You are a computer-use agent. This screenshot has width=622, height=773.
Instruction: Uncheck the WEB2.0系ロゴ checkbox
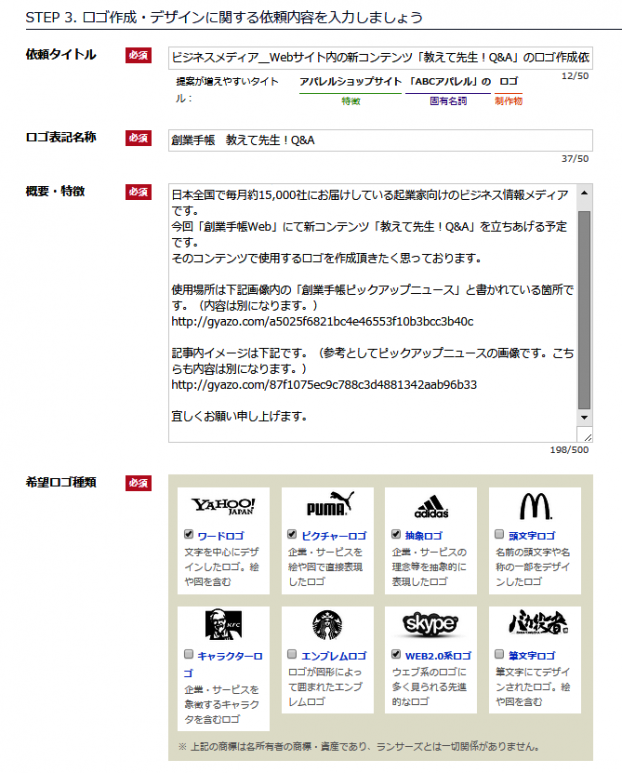(x=396, y=654)
